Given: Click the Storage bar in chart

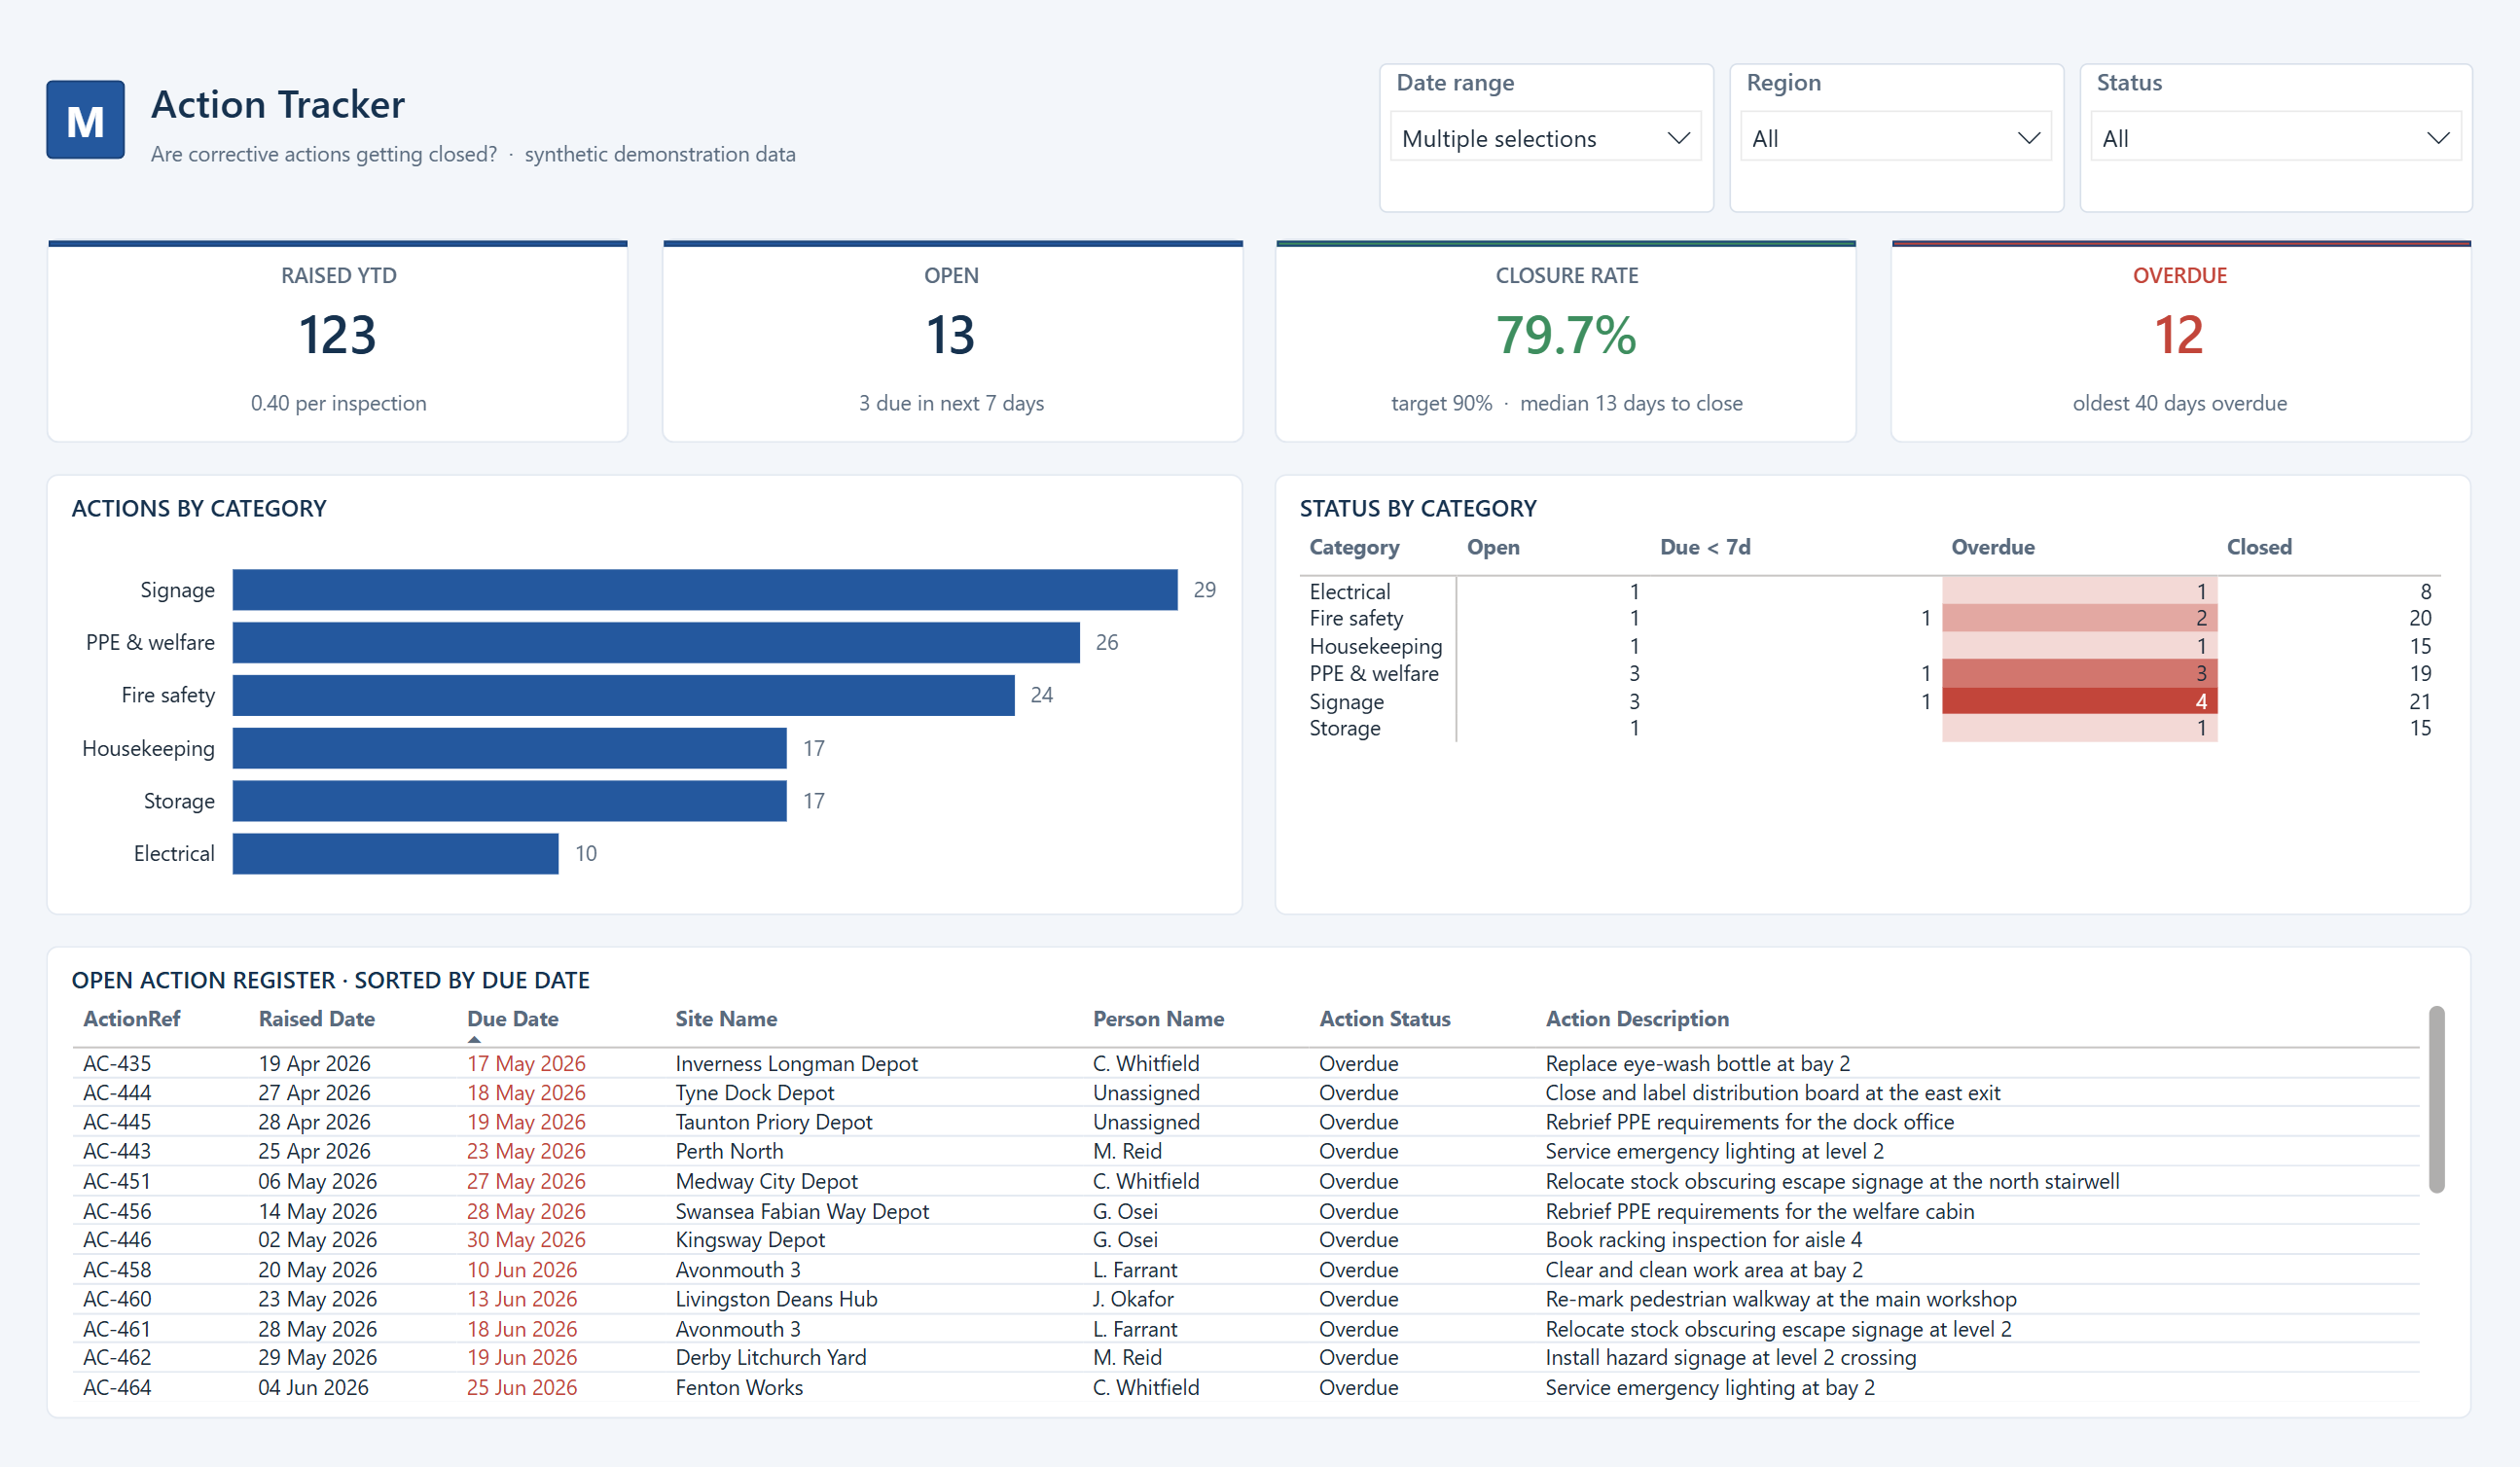Looking at the screenshot, I should [x=509, y=801].
